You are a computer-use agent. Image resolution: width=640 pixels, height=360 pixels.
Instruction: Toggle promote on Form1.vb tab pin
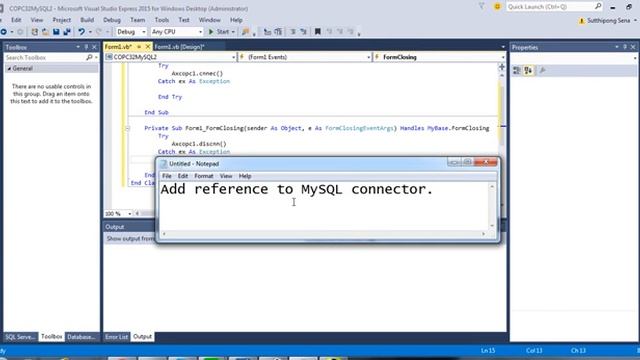pyautogui.click(x=139, y=47)
